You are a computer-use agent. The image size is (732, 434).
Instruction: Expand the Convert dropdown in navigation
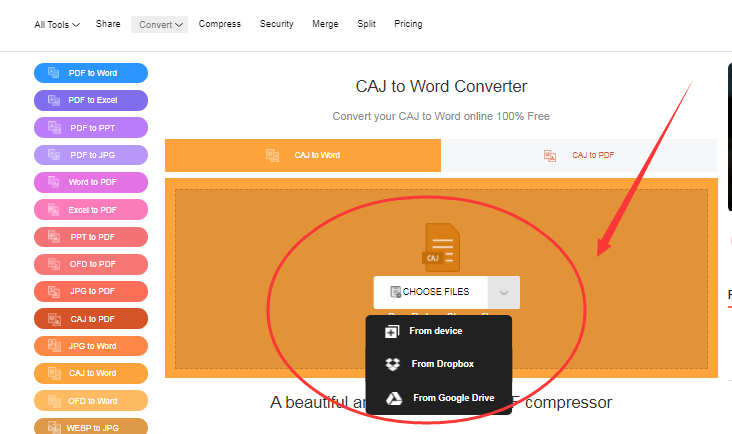160,24
